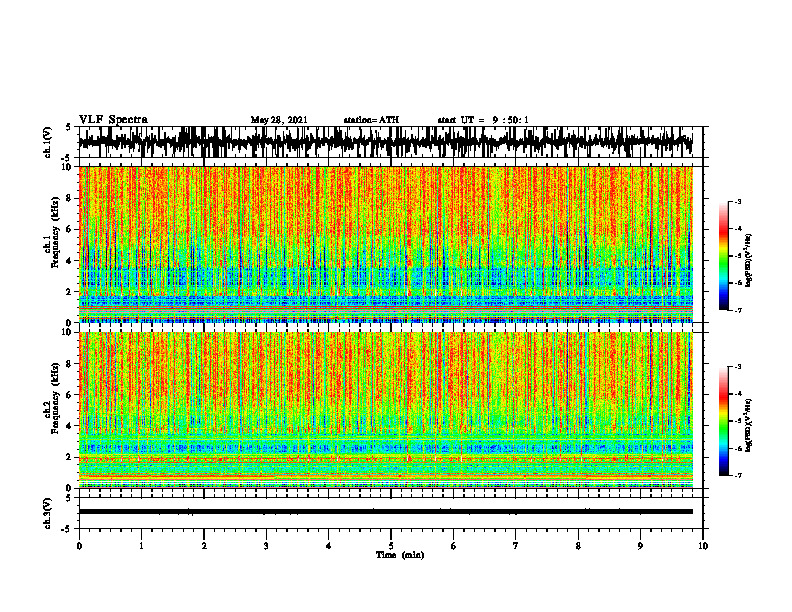Viewport: 792px width, 612px height.
Task: Select the ch.2 "Frequency (kHz)" axis label
Action: pos(55,398)
